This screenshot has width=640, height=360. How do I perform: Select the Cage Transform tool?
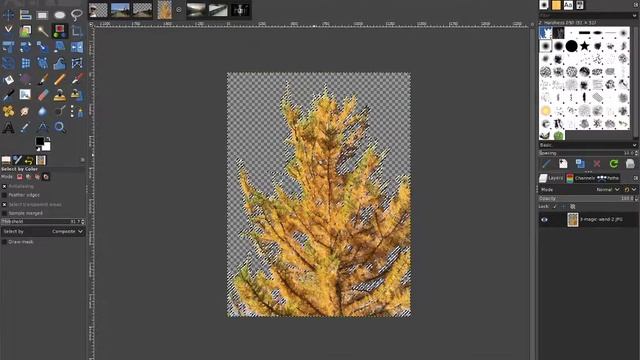(x=77, y=63)
